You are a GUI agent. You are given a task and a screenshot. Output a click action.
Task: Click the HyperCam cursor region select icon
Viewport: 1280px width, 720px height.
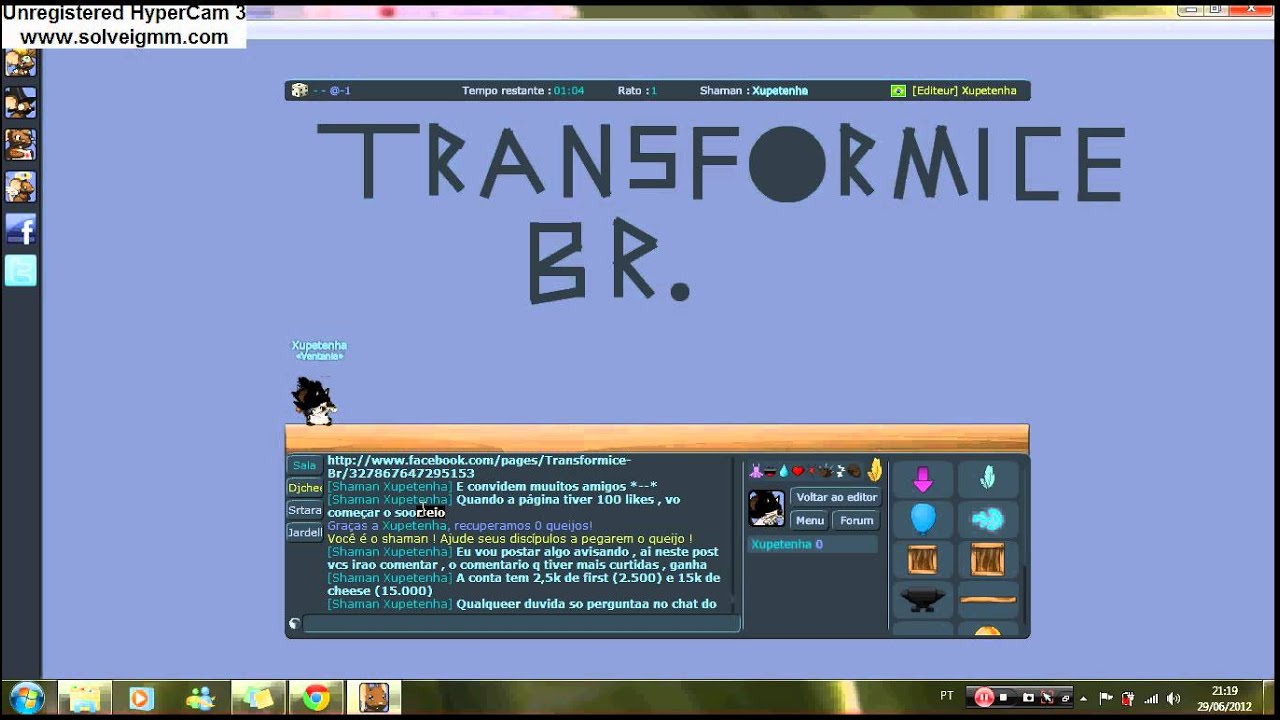click(1046, 698)
